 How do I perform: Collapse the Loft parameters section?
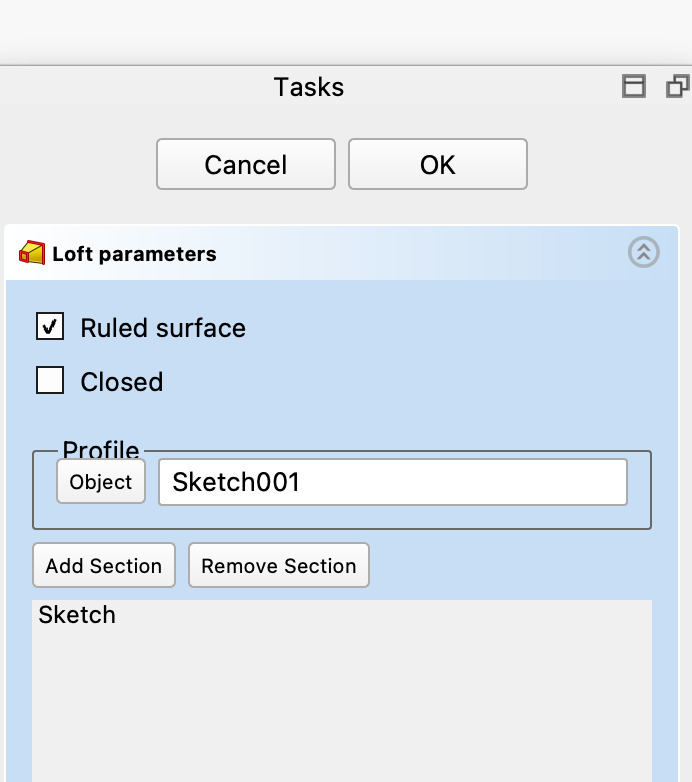tap(643, 253)
